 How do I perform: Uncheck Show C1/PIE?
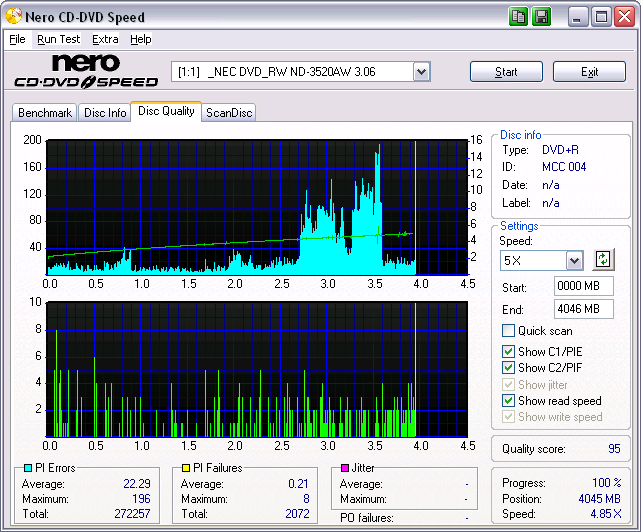pos(508,351)
